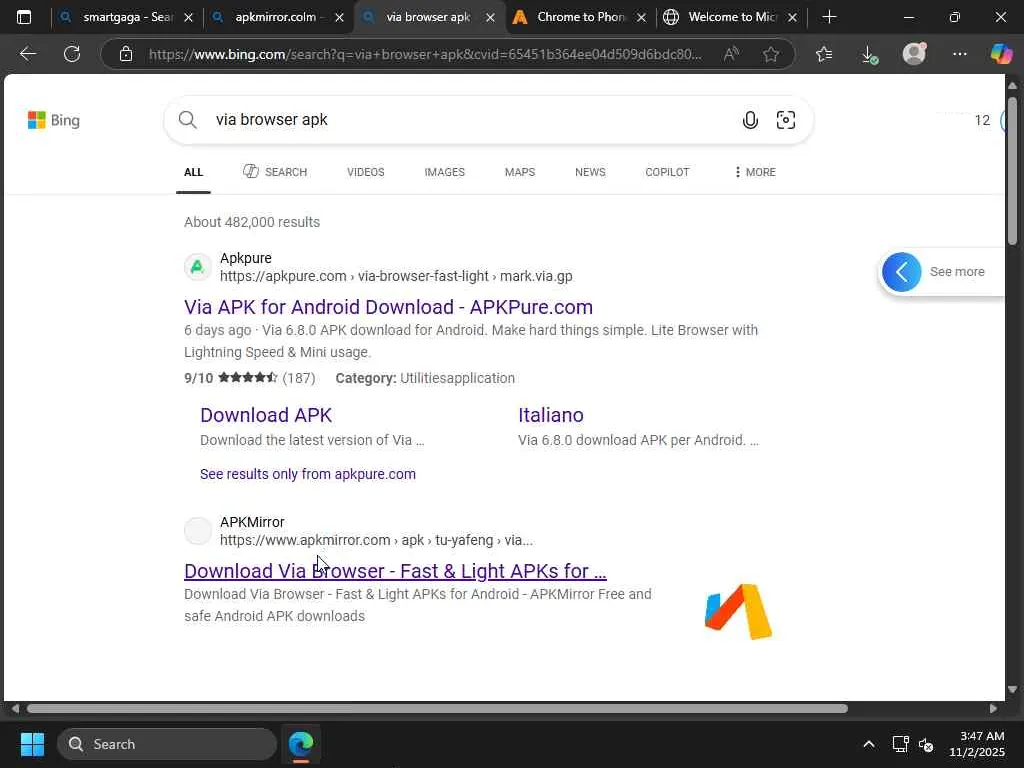Show hidden system tray icons
The height and width of the screenshot is (768, 1024).
pyautogui.click(x=869, y=744)
